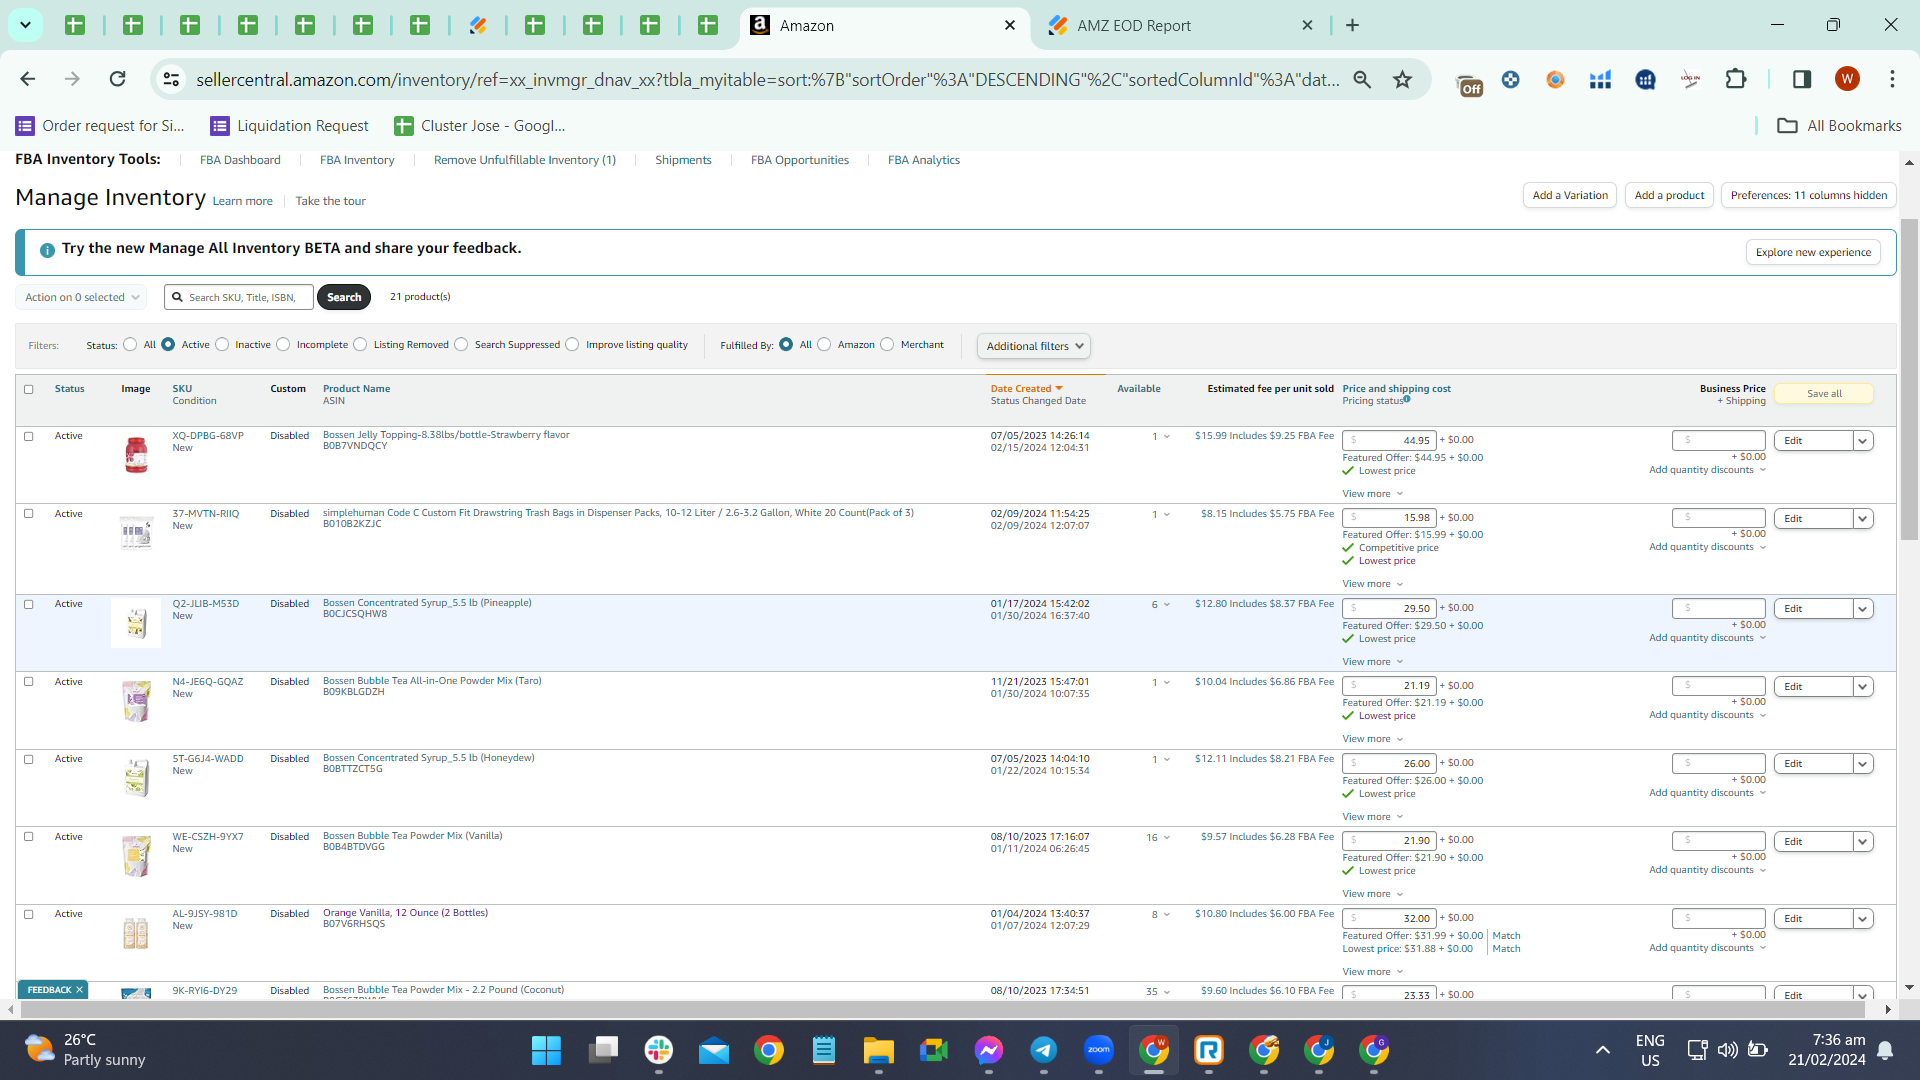This screenshot has height=1080, width=1920.
Task: View site information icon in address bar
Action: (172, 79)
